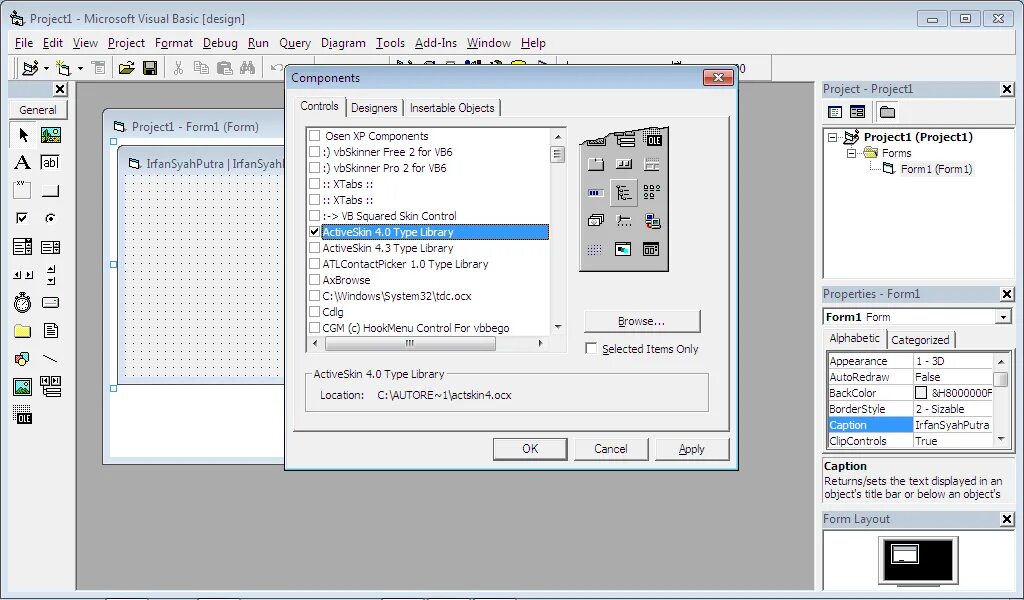Check vbSkinner Pro 2 for VB6
The width and height of the screenshot is (1024, 600).
click(315, 168)
